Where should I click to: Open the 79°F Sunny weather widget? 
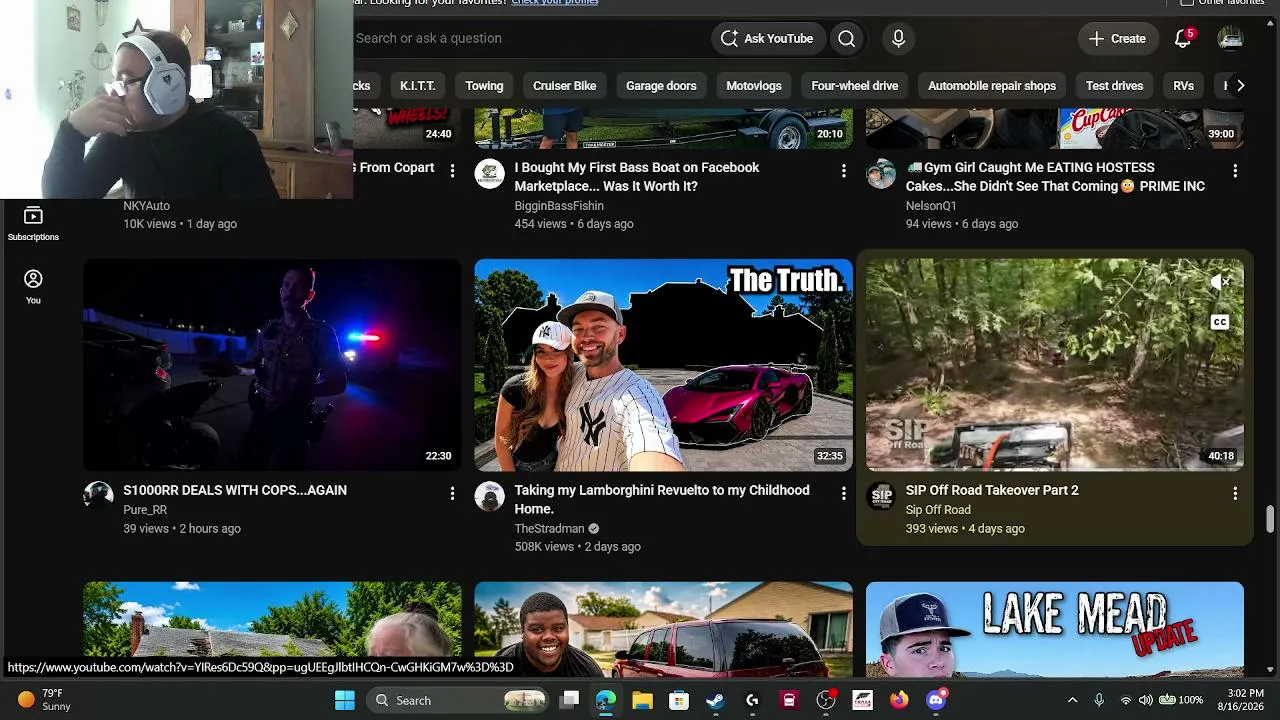[46, 700]
